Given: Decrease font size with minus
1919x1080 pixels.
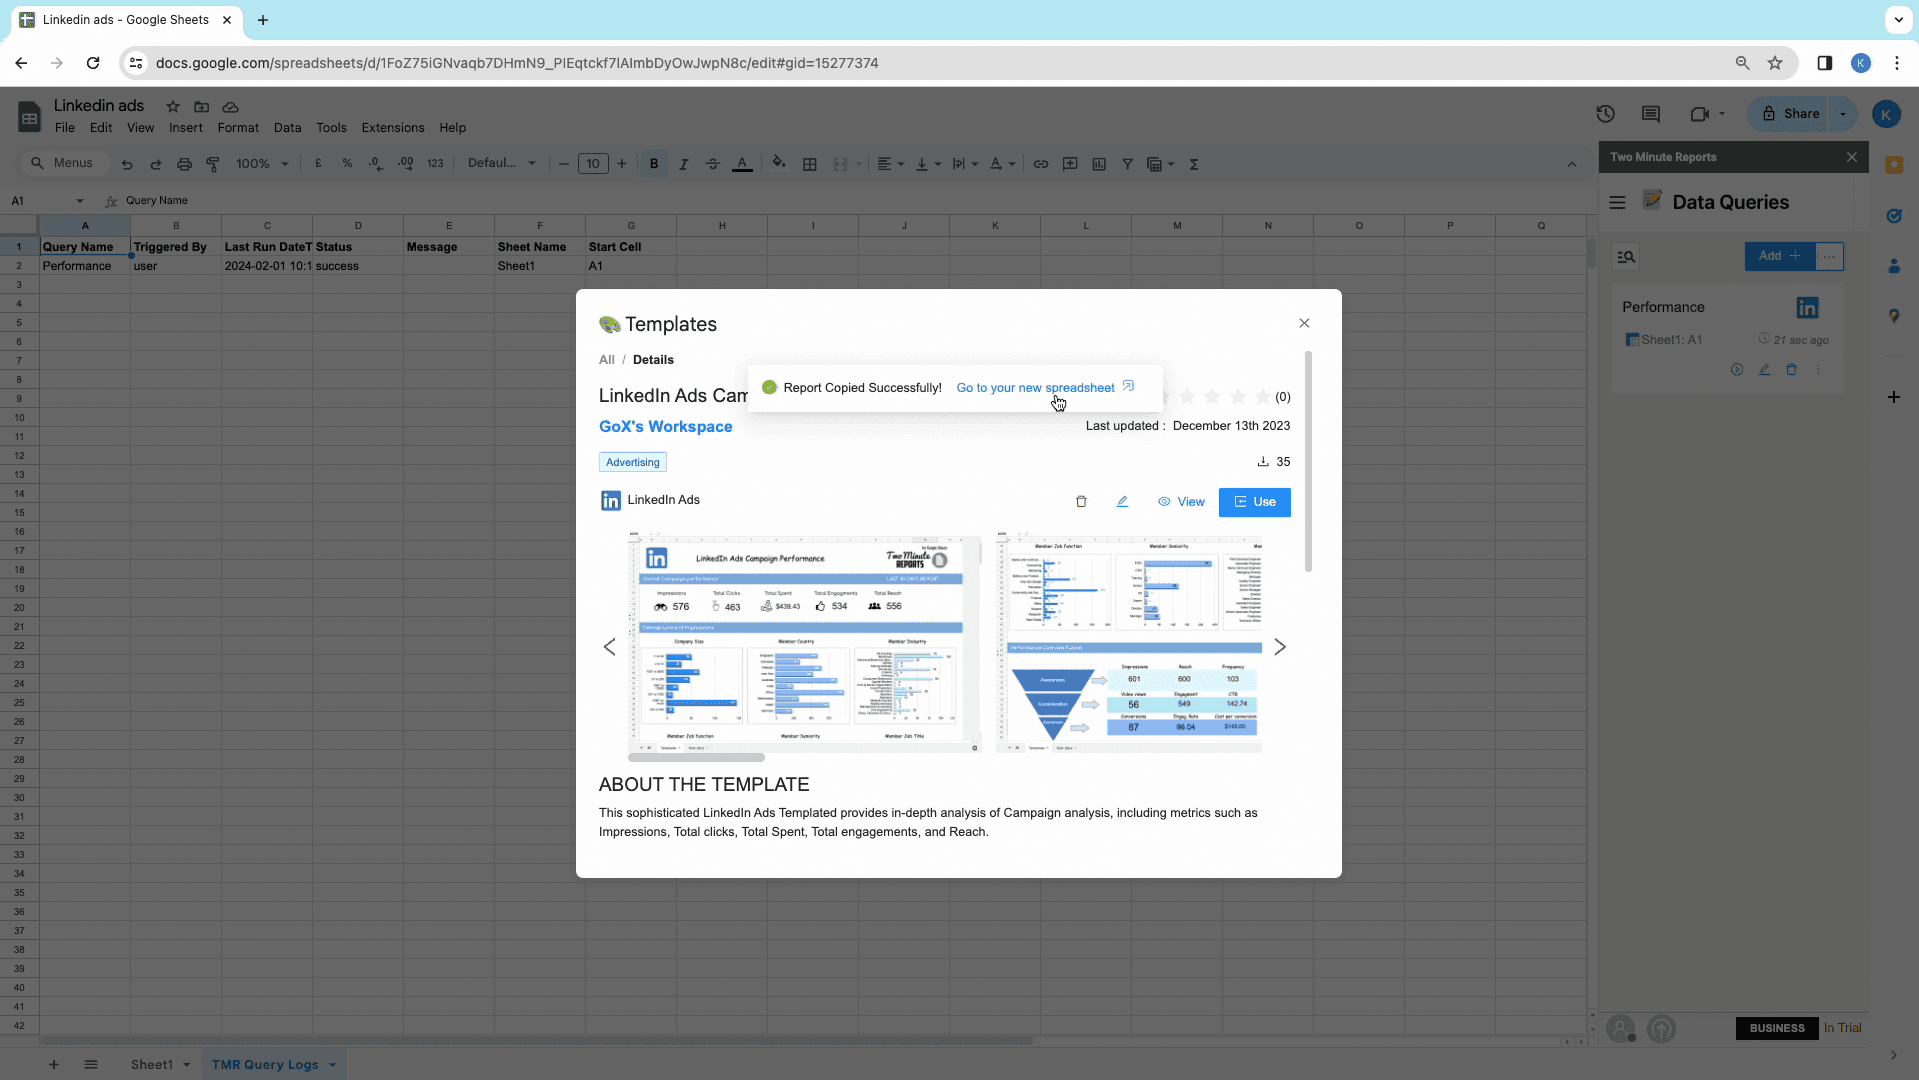Looking at the screenshot, I should (x=564, y=164).
